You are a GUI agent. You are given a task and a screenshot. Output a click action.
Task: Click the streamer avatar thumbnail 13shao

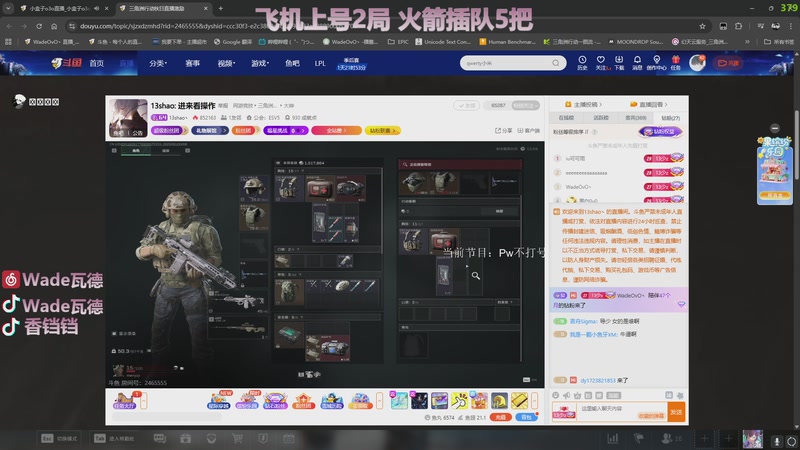(128, 118)
